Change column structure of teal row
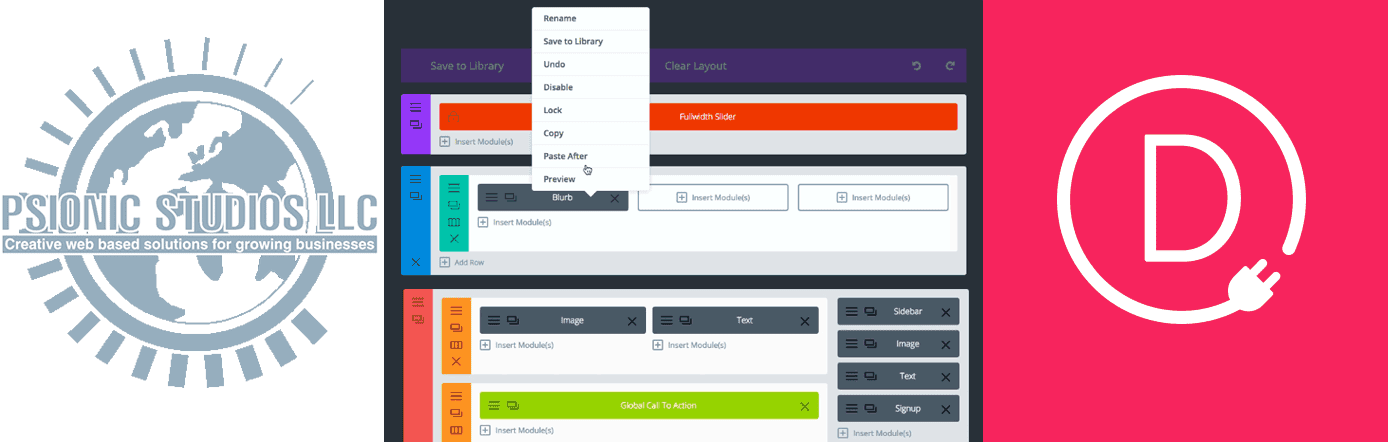 pos(454,222)
